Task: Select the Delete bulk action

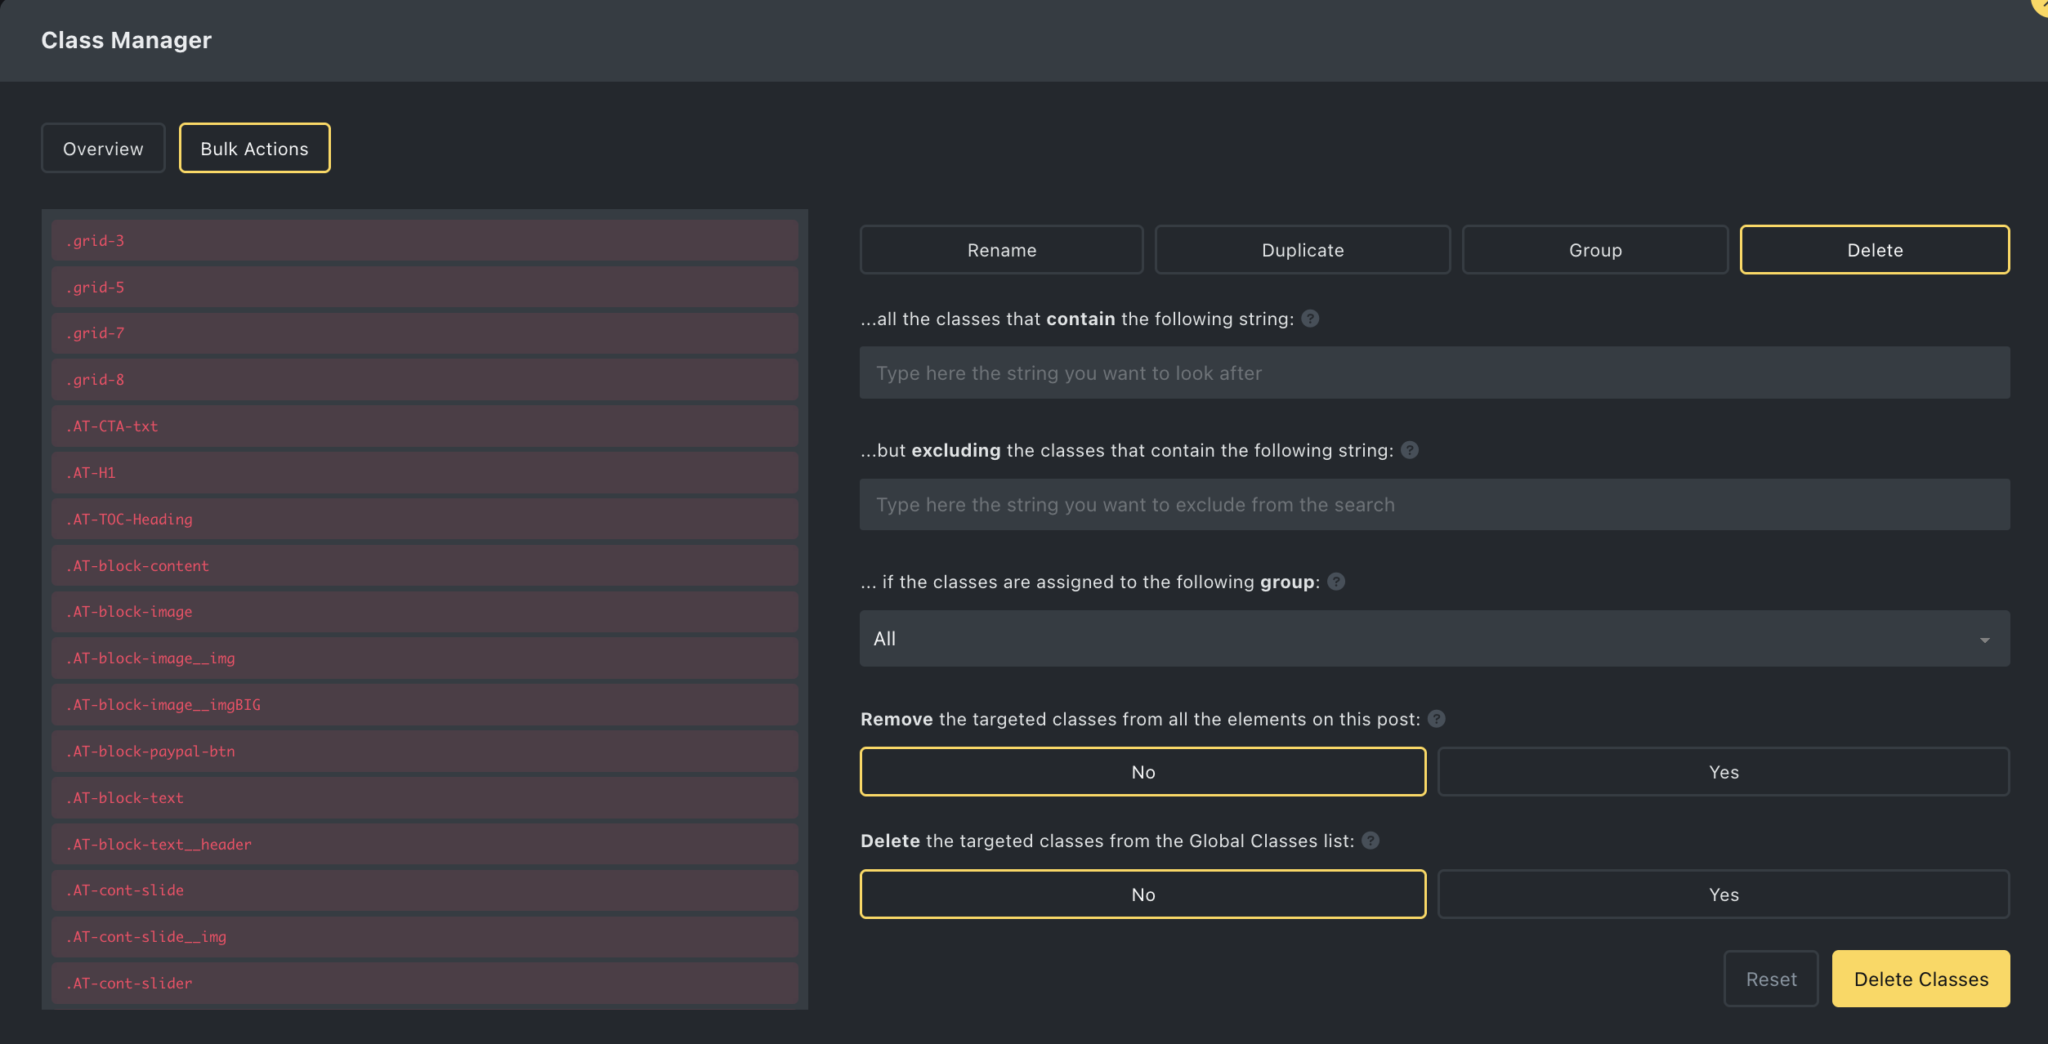Action: click(x=1875, y=250)
